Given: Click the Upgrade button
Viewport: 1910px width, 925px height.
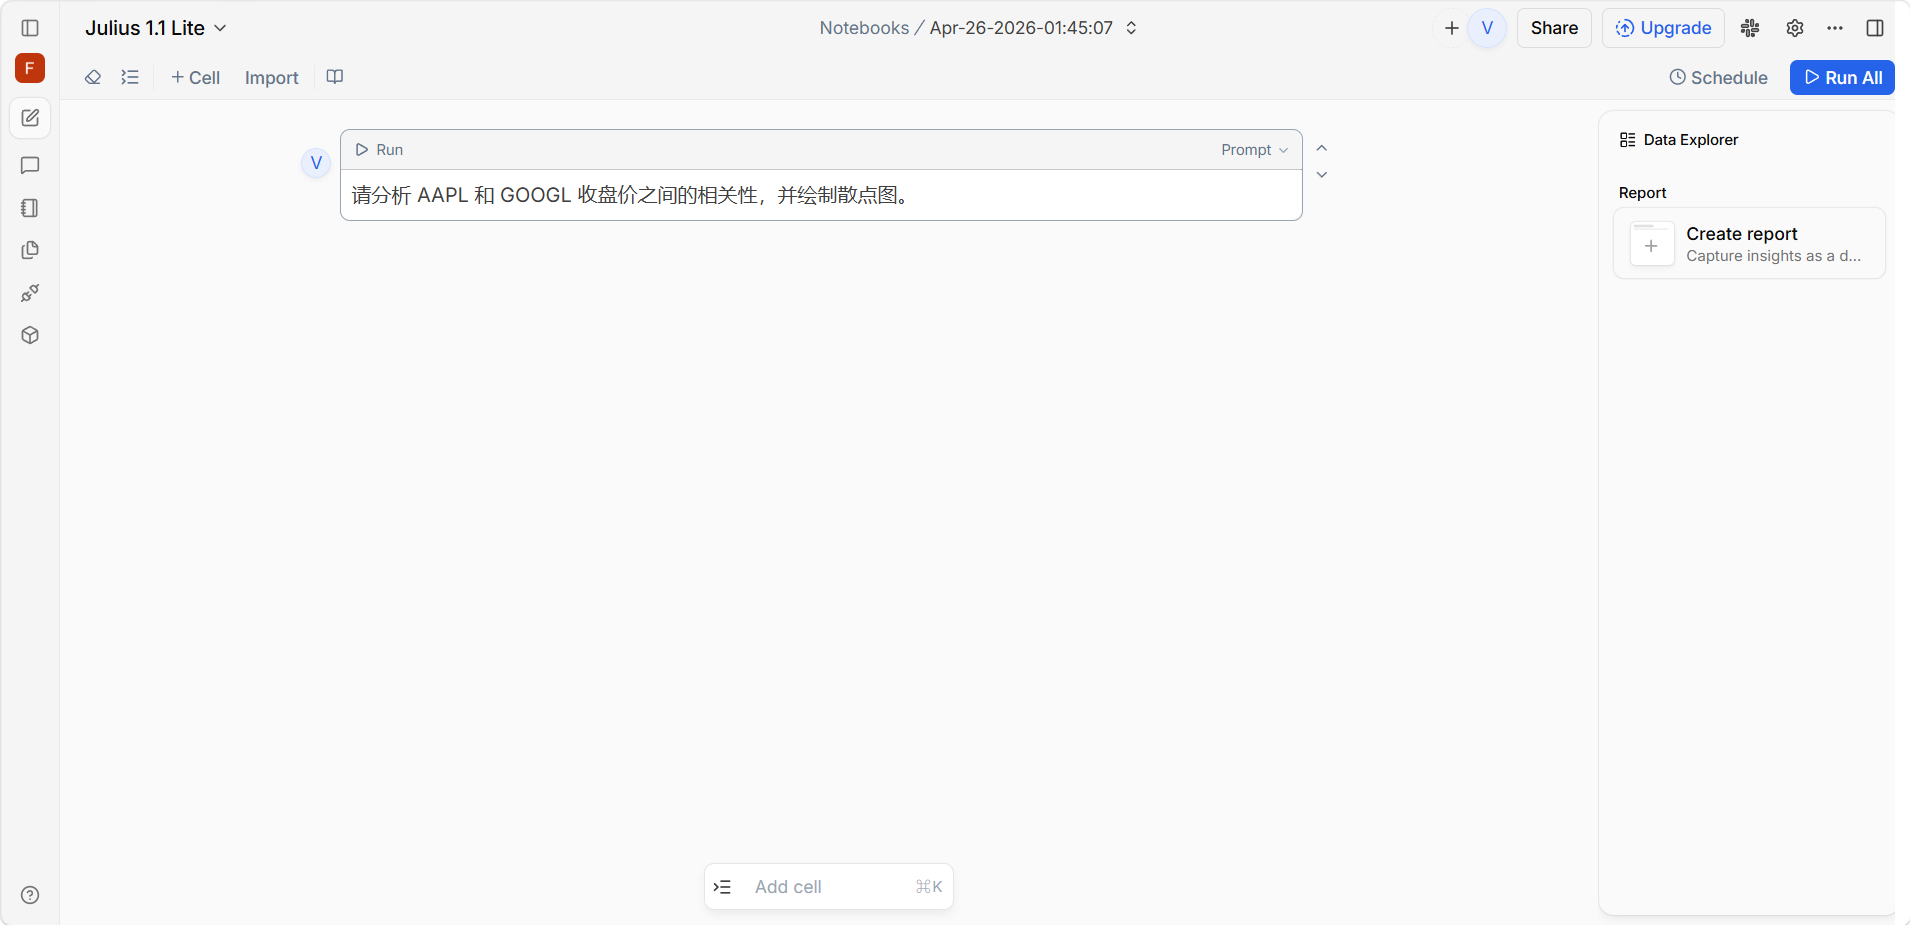Looking at the screenshot, I should (1663, 28).
